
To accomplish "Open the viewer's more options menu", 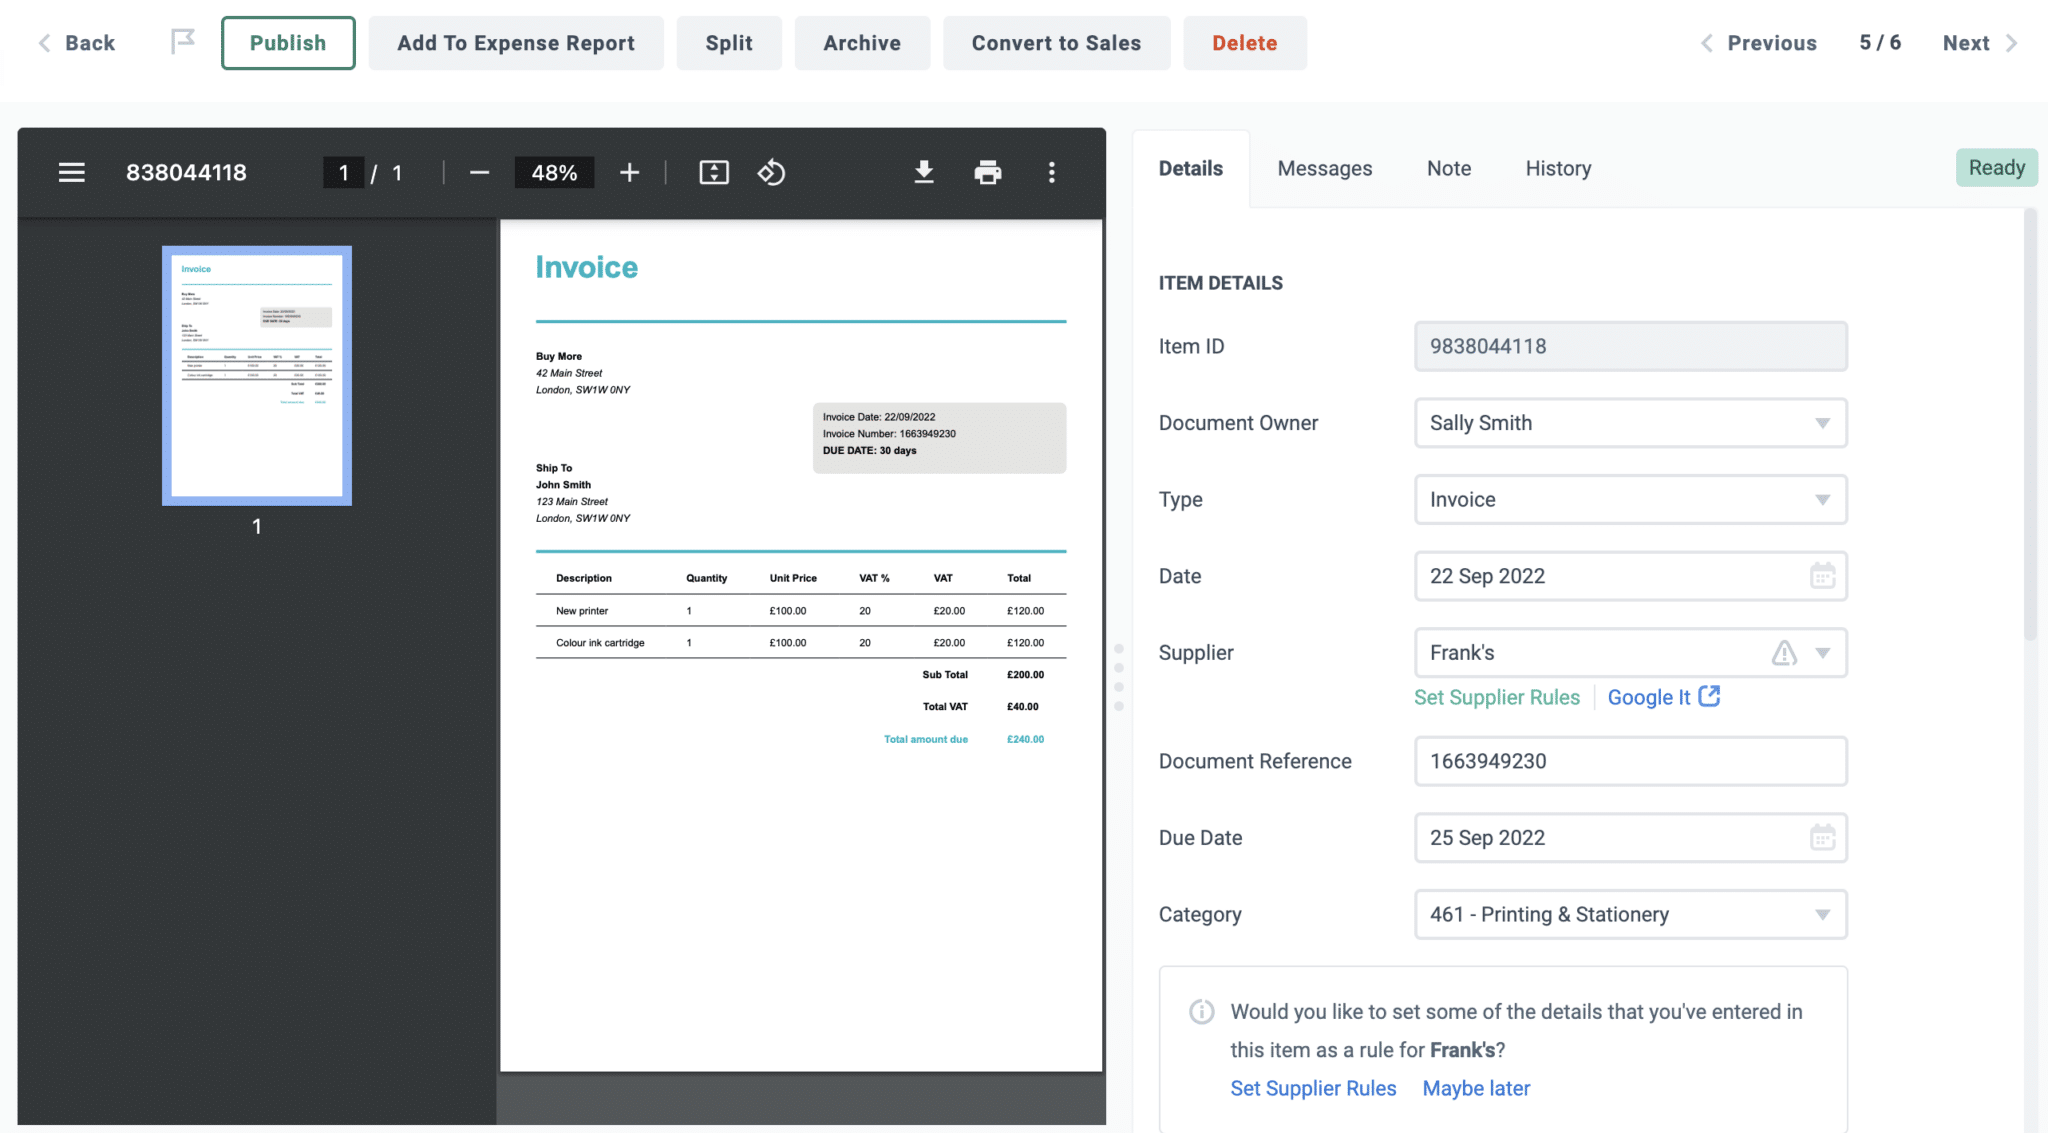I will 1051,171.
